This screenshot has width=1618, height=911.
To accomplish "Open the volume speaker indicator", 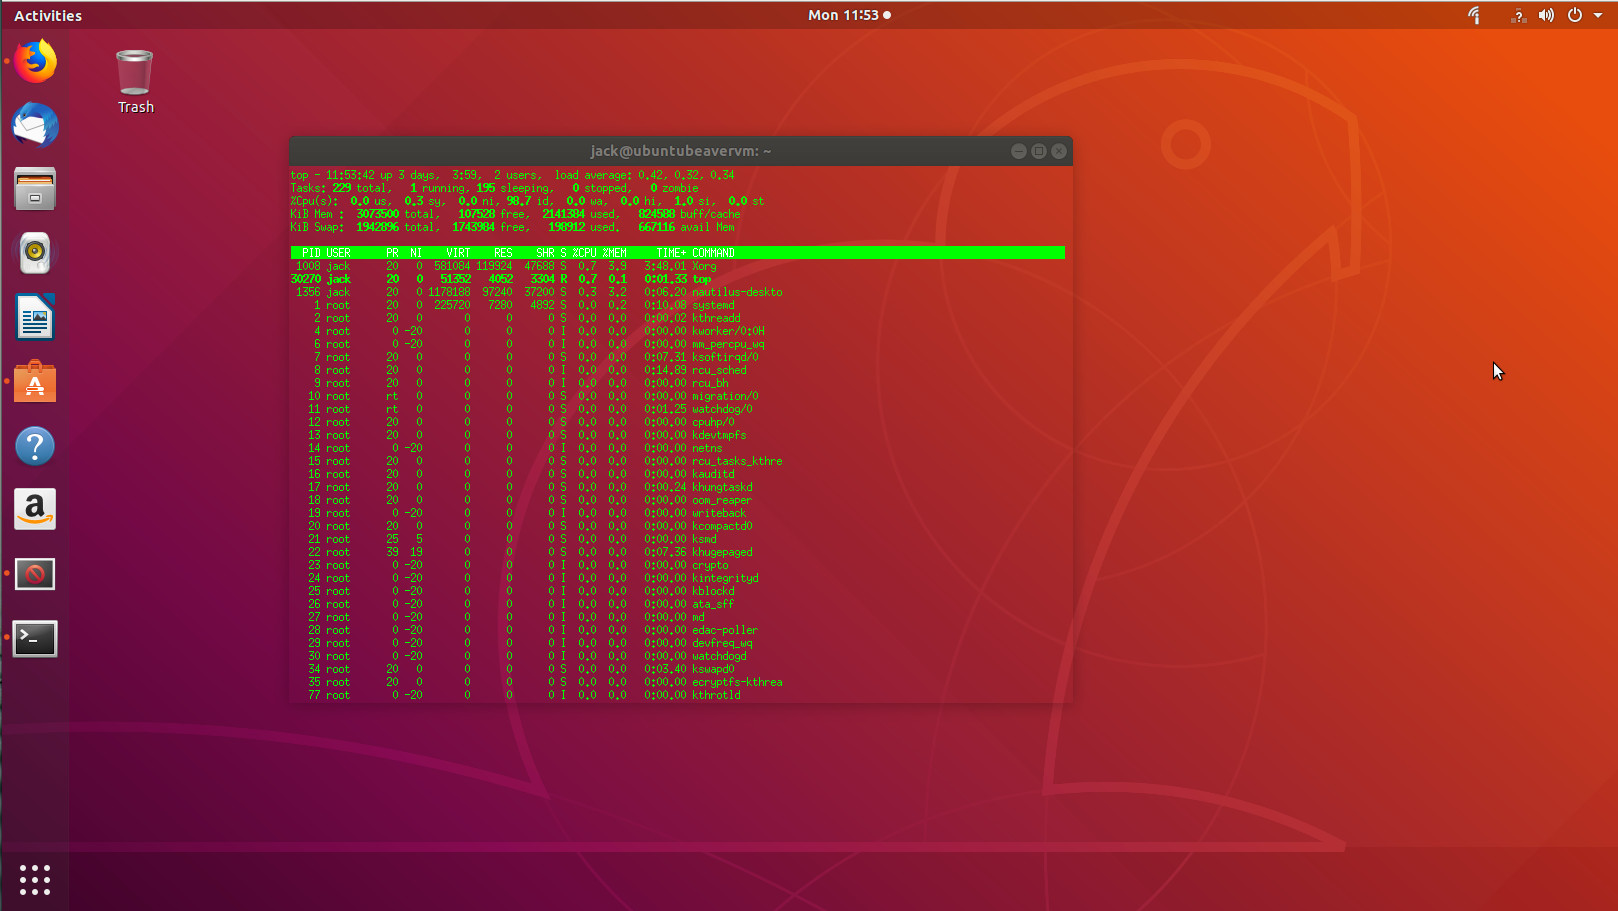I will (1546, 15).
